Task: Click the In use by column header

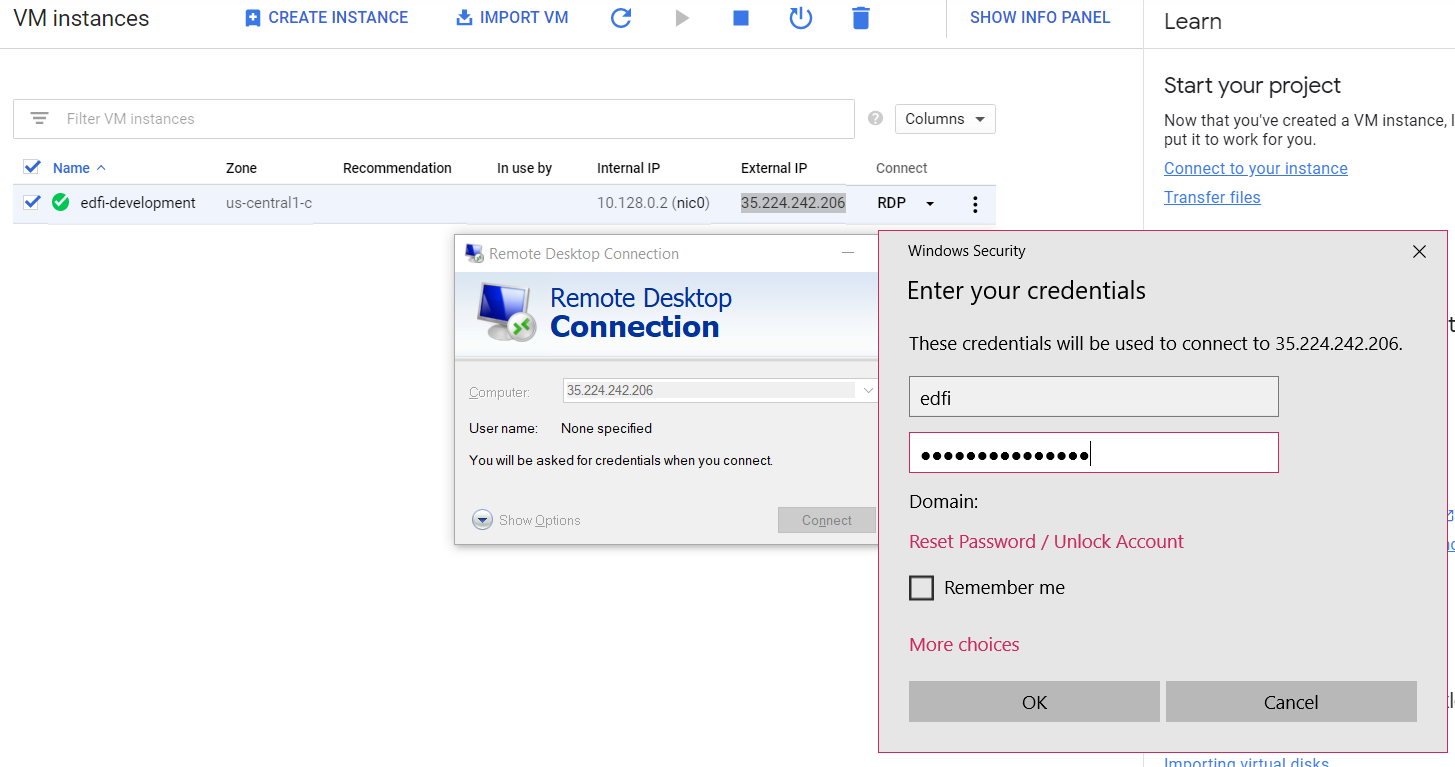Action: pos(524,168)
